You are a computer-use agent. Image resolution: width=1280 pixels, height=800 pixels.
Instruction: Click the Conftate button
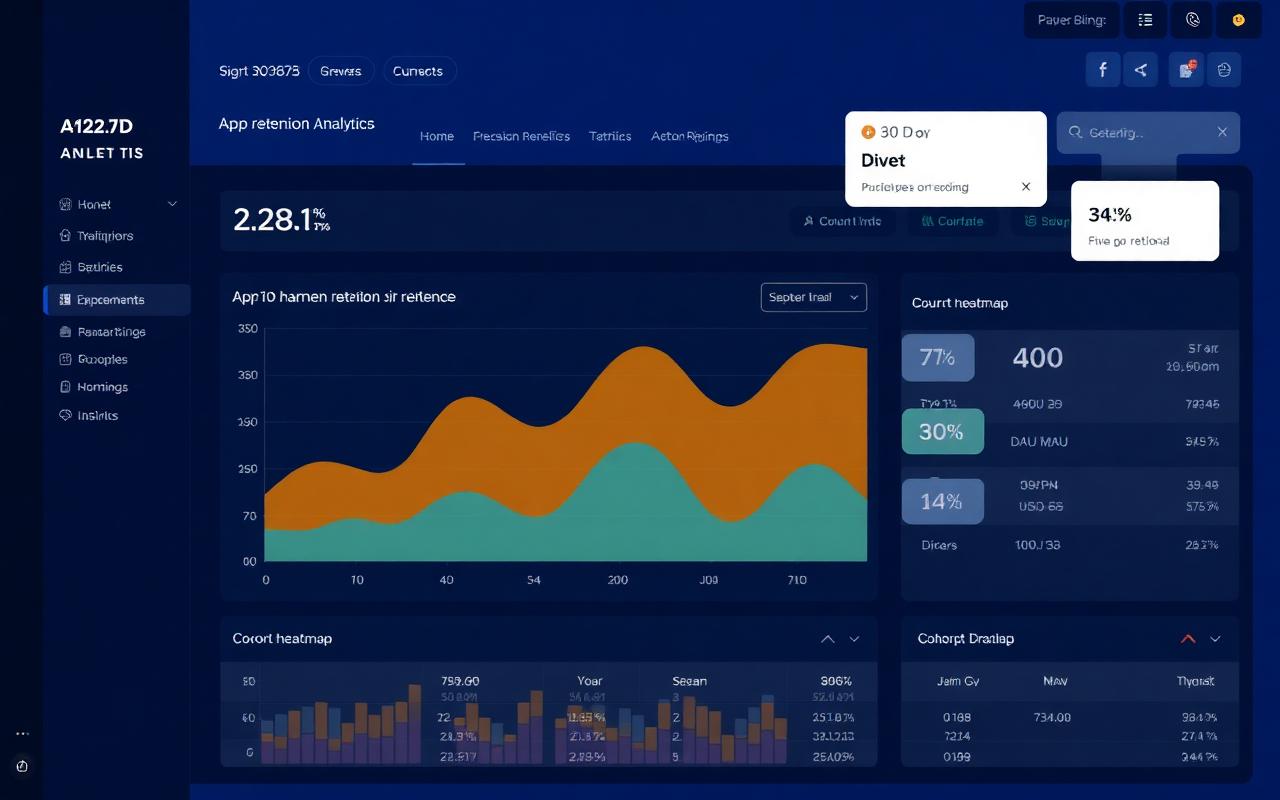point(952,222)
